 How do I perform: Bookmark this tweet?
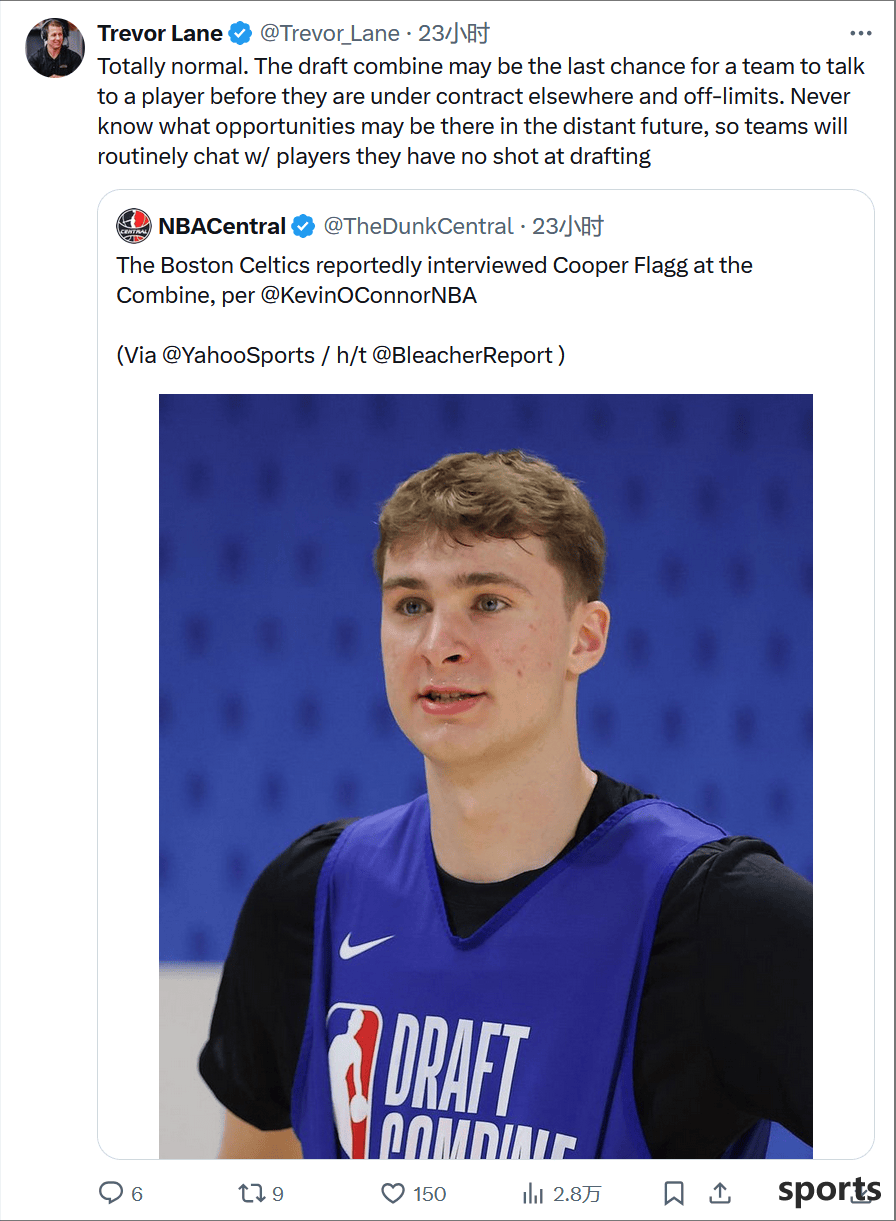(675, 1193)
